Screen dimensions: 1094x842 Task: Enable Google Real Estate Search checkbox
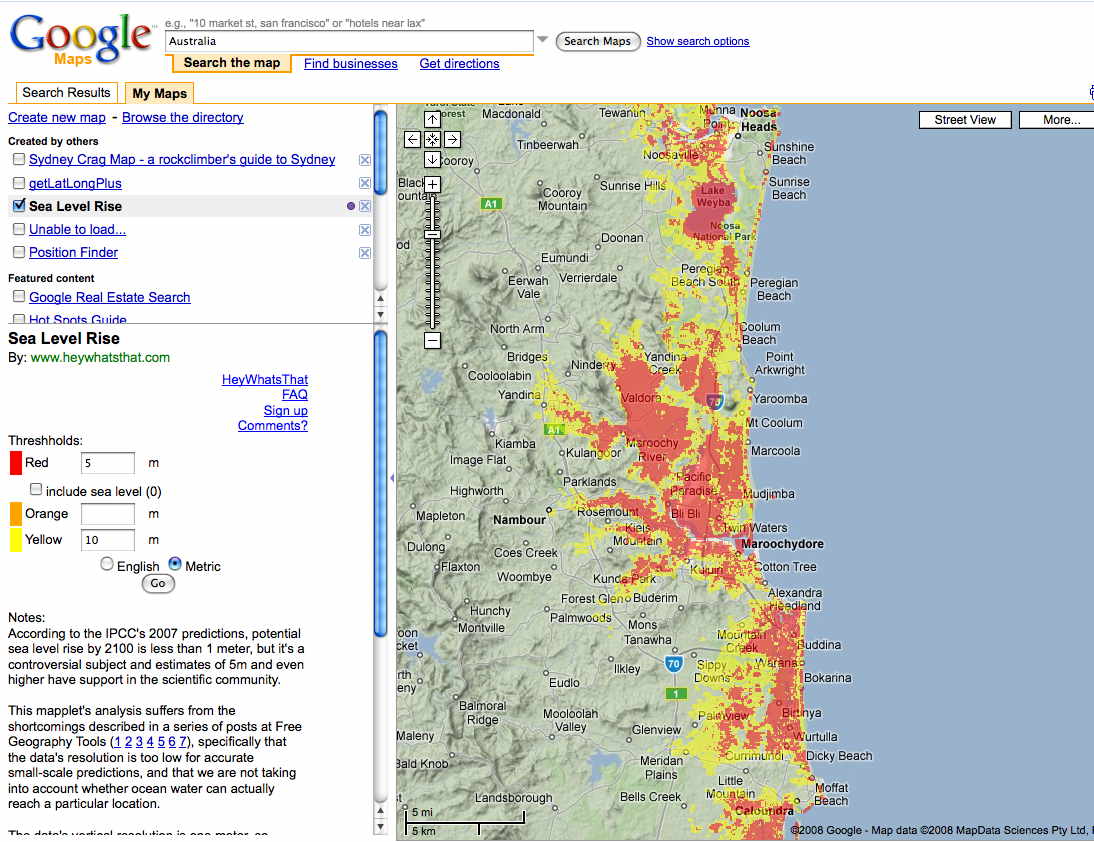[x=19, y=296]
